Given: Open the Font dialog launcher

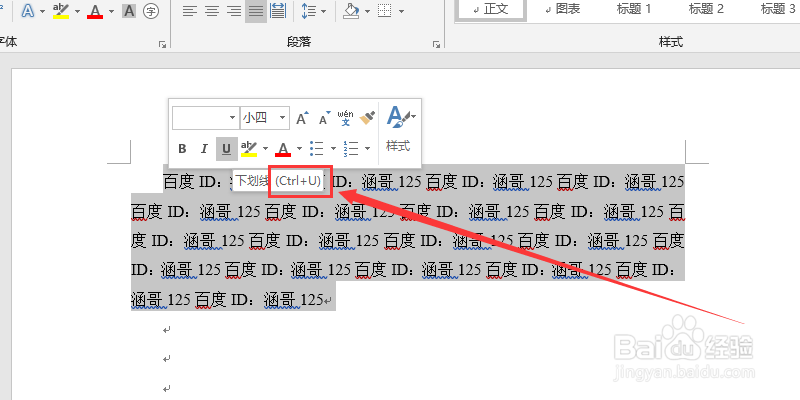Looking at the screenshot, I should pyautogui.click(x=163, y=45).
